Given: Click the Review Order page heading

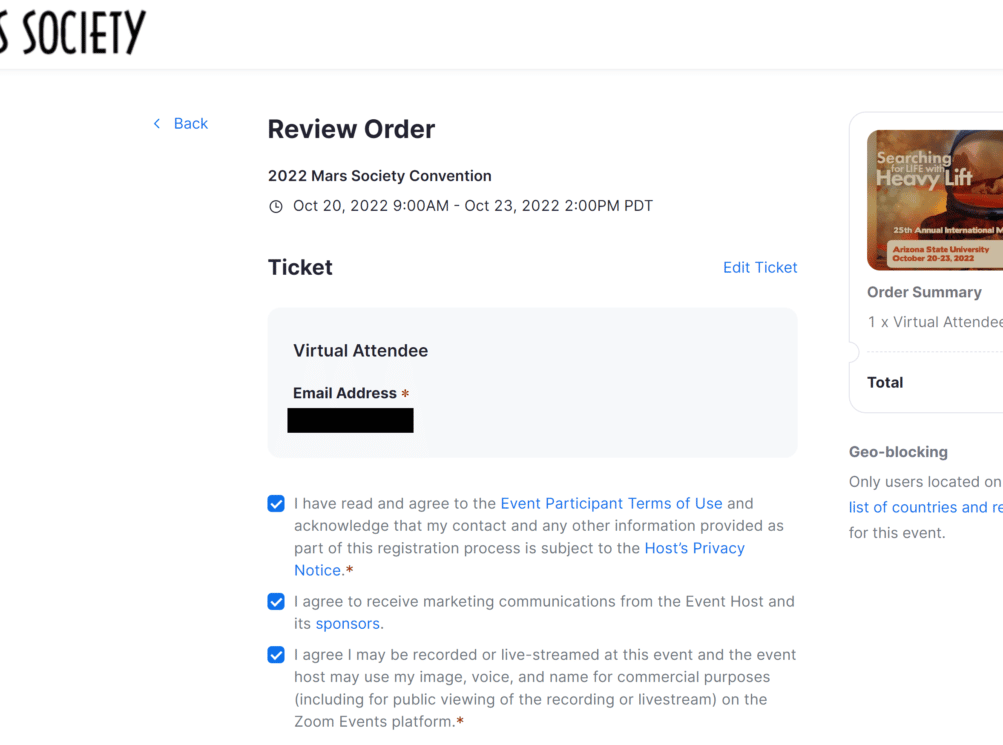Looking at the screenshot, I should click(351, 129).
